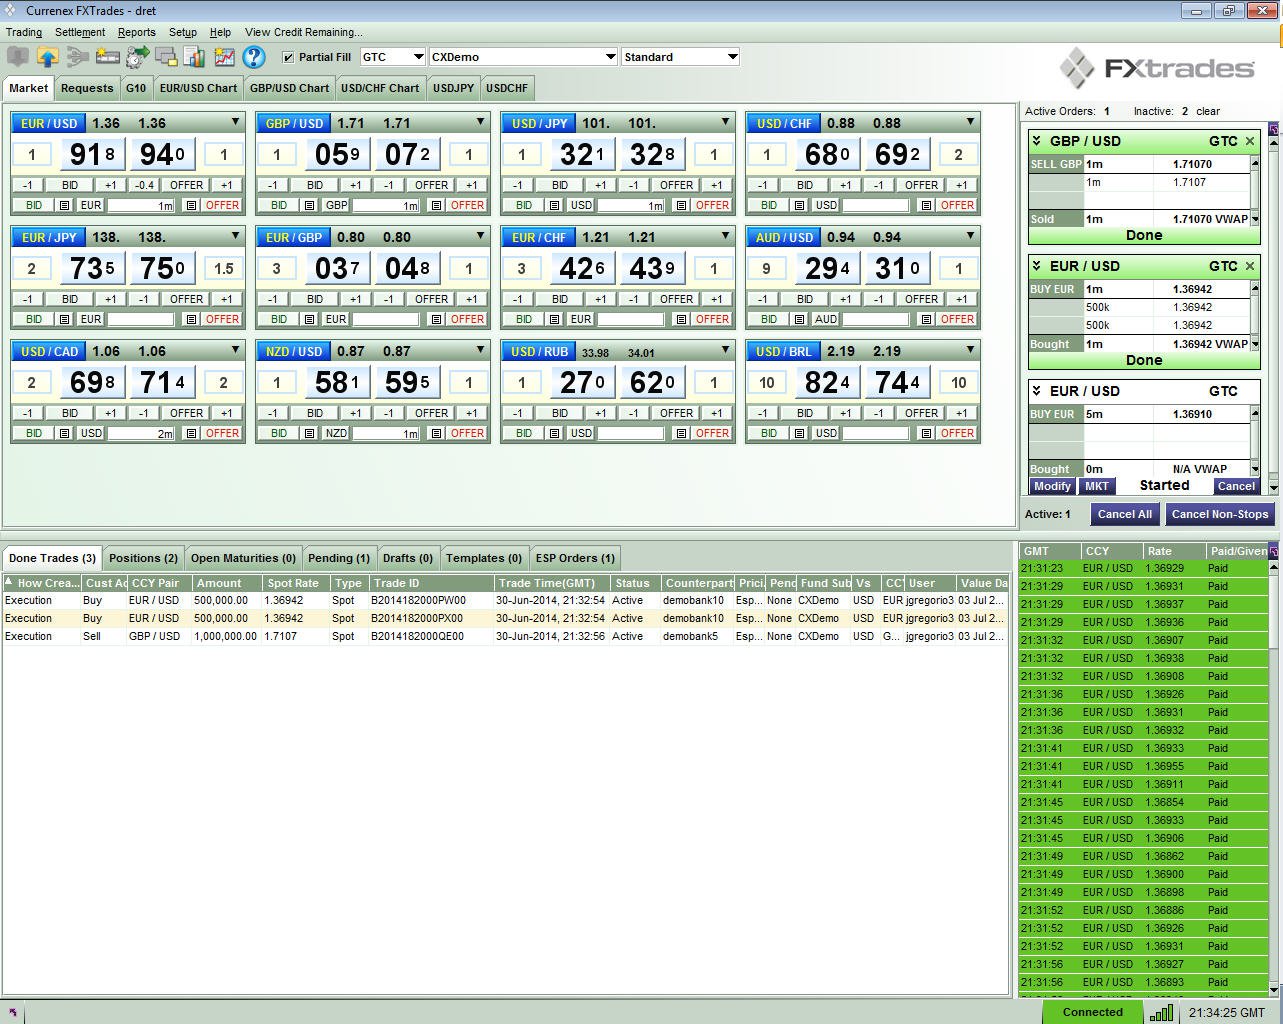Viewport: 1283px width, 1024px height.
Task: Toggle the Partial Fill checkbox
Action: point(289,57)
